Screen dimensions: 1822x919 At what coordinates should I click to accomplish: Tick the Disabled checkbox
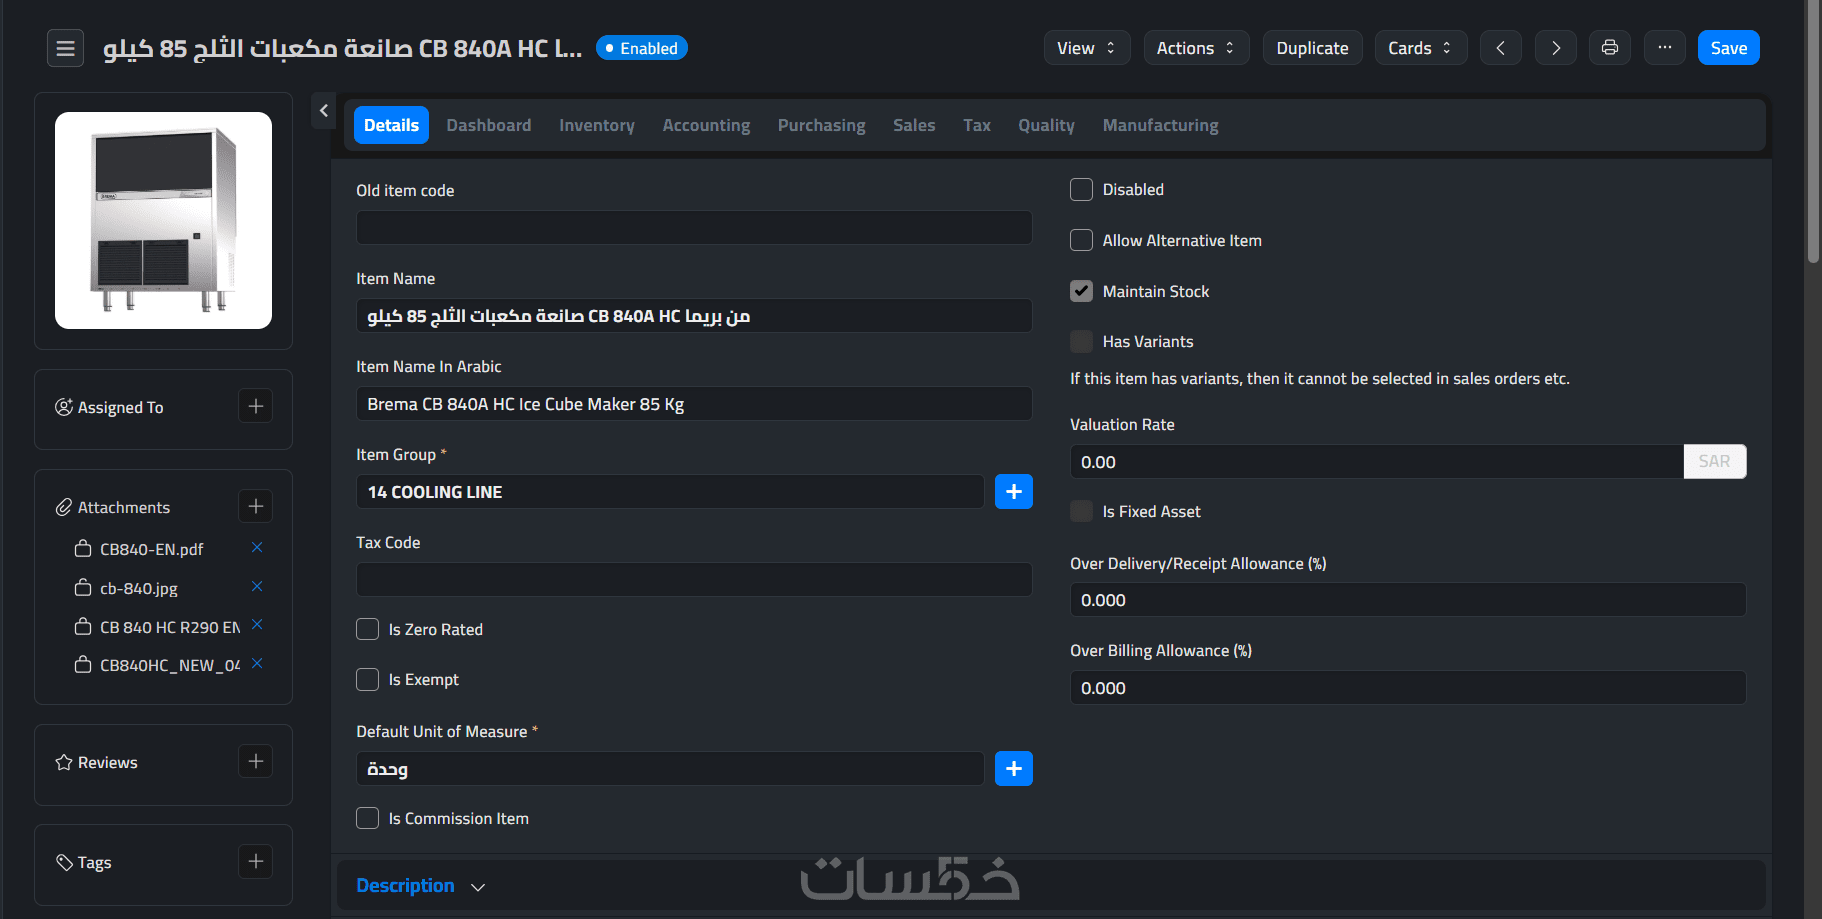point(1081,190)
